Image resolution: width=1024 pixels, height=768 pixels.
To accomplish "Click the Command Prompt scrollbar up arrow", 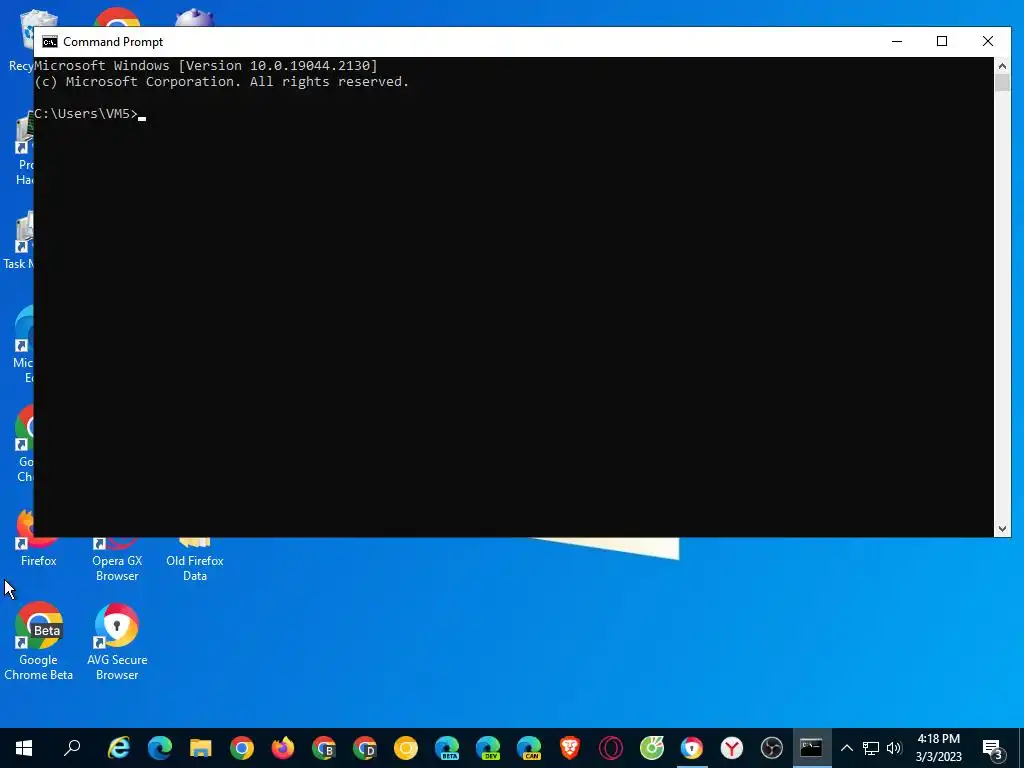I will click(1002, 66).
